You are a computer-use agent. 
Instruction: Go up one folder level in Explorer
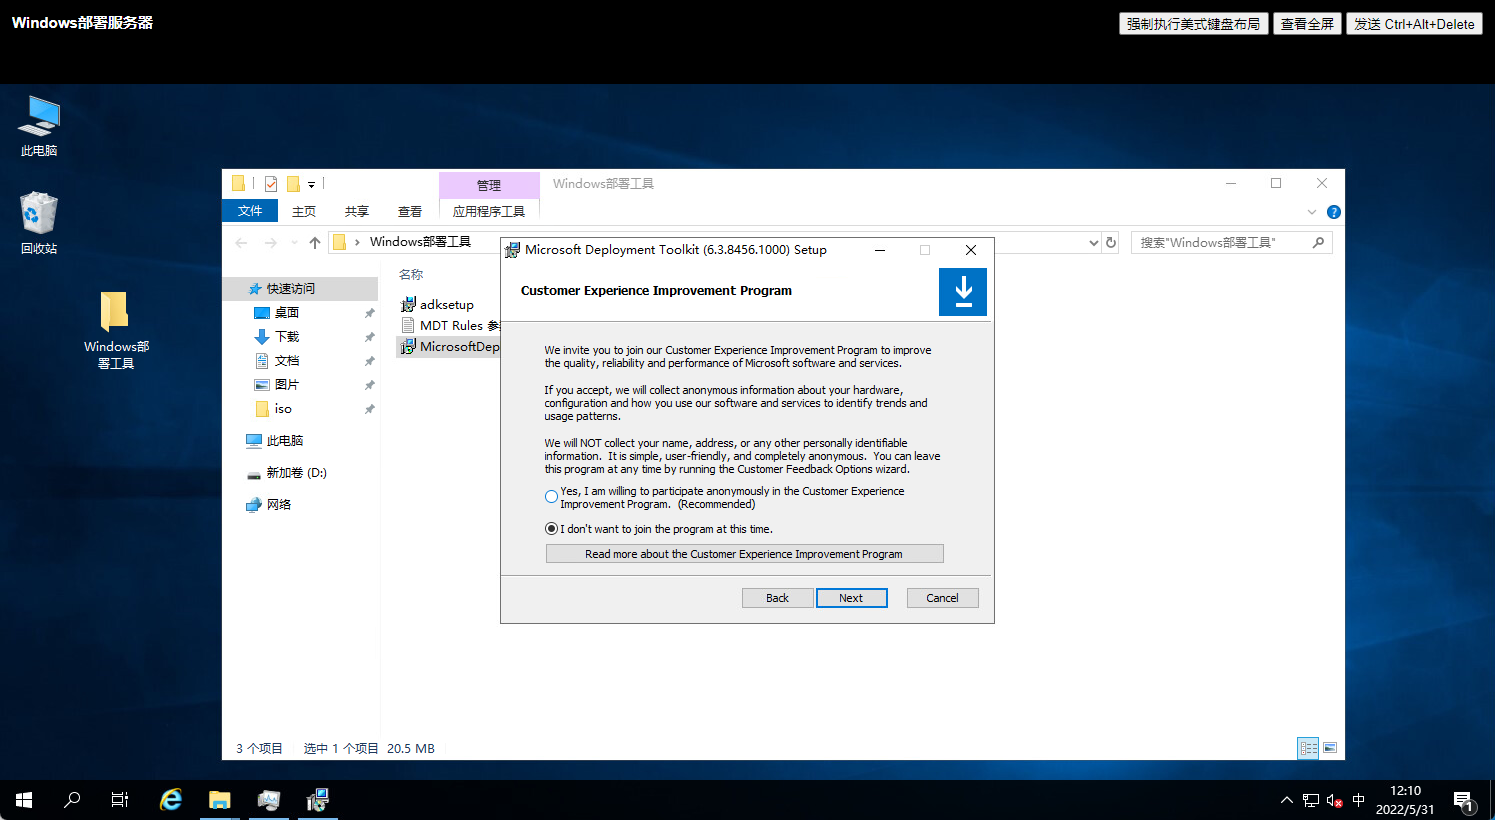coord(315,242)
